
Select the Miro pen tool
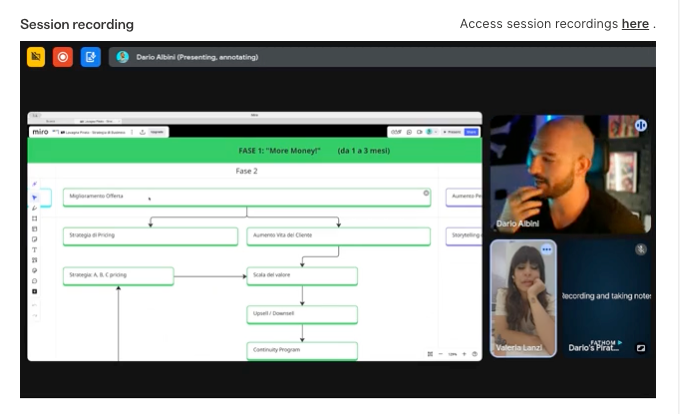coord(34,208)
